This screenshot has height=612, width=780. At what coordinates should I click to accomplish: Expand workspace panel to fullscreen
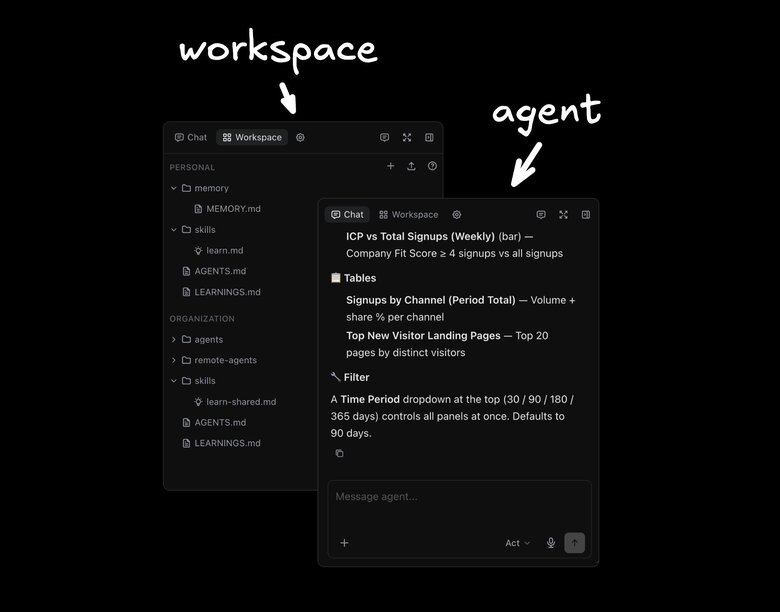tap(407, 137)
